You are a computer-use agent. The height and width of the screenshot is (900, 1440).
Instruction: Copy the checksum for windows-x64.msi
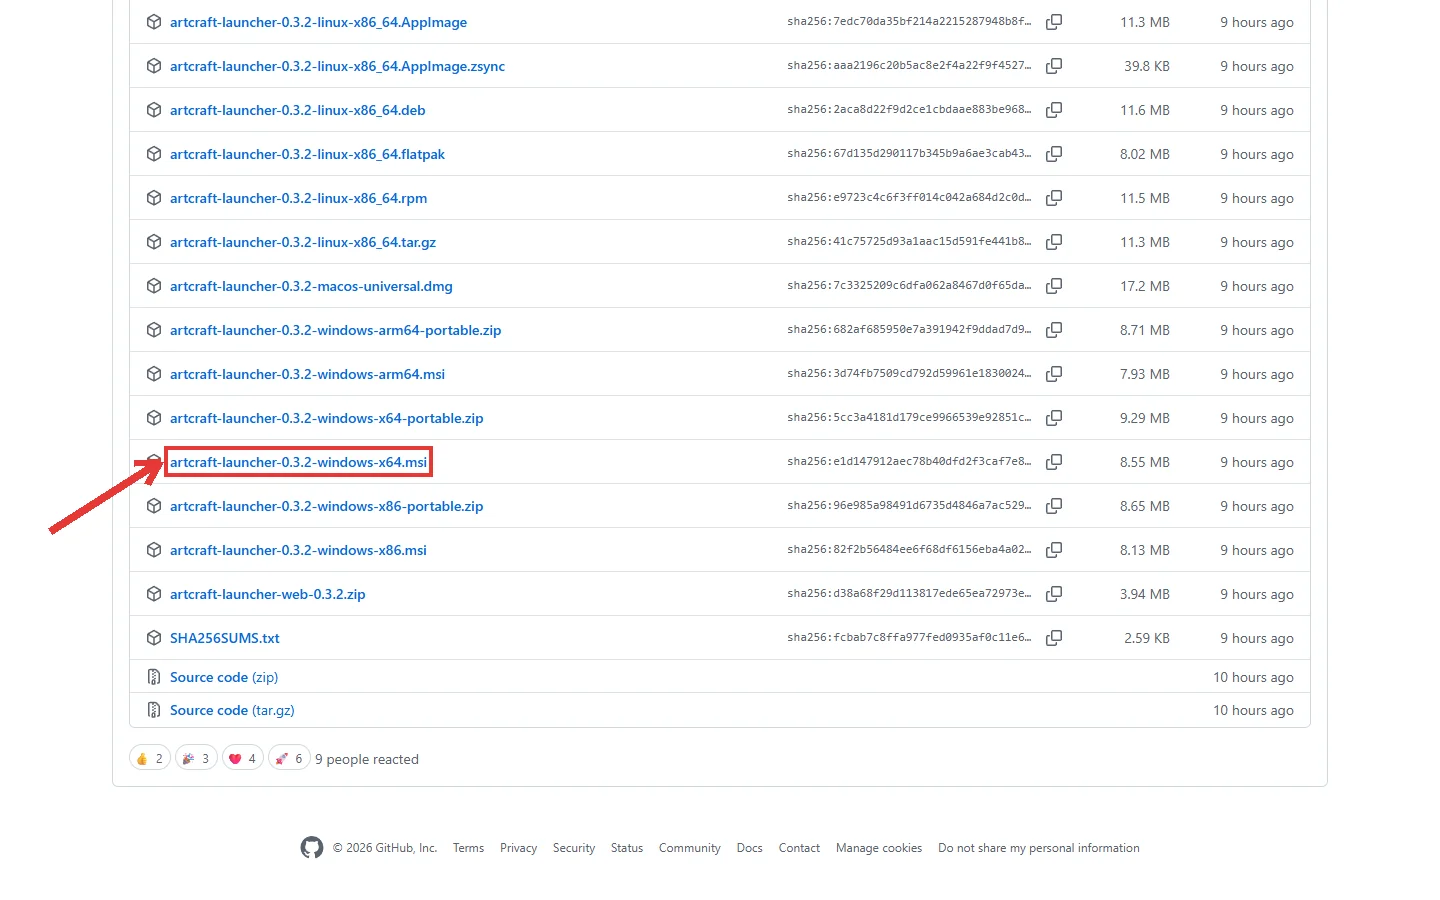tap(1054, 462)
